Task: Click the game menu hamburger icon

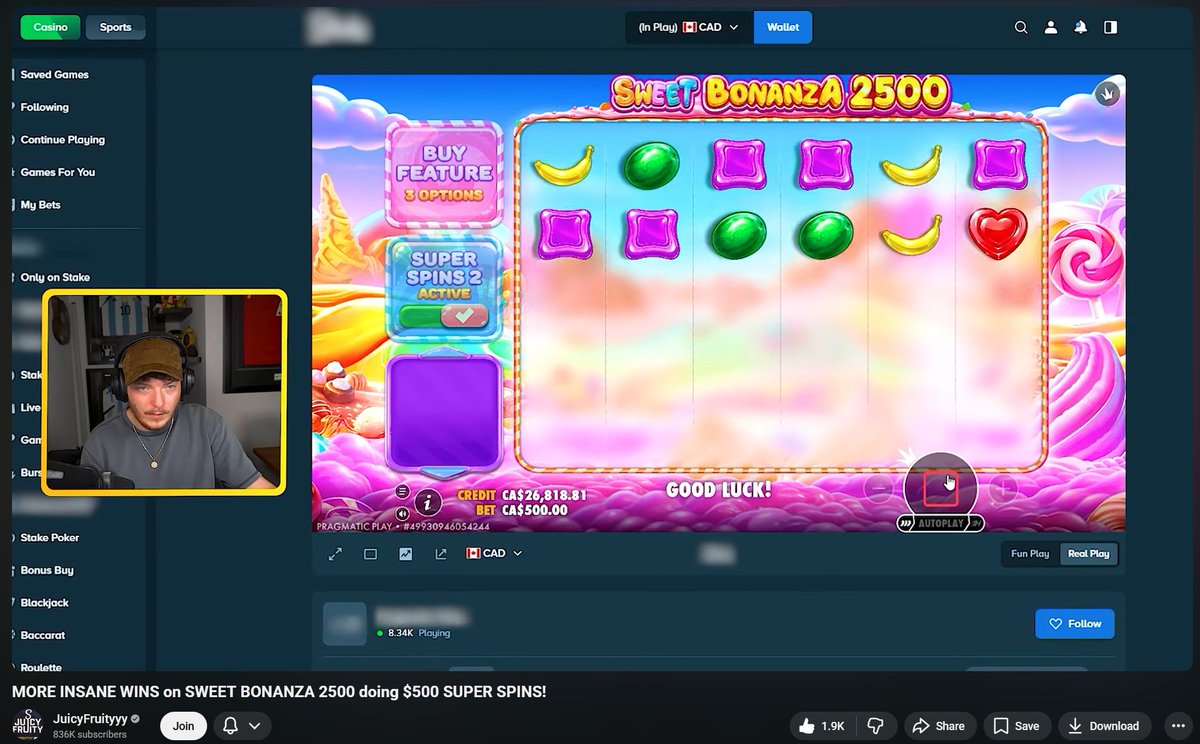Action: (402, 491)
